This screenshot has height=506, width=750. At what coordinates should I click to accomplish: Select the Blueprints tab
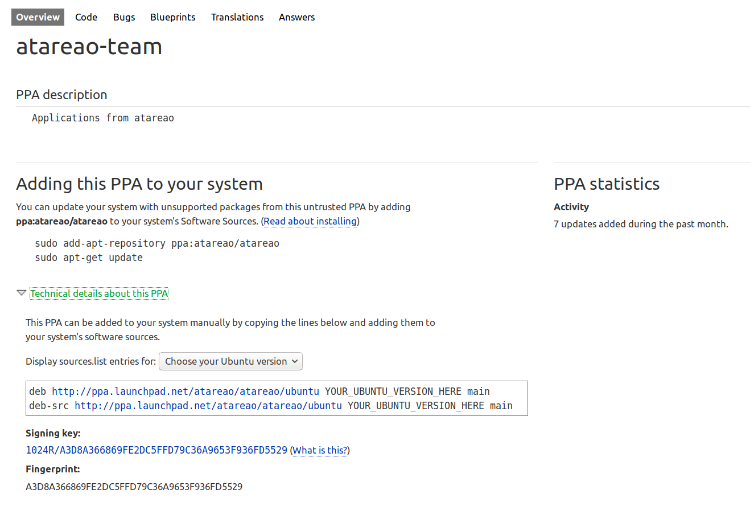(x=173, y=17)
